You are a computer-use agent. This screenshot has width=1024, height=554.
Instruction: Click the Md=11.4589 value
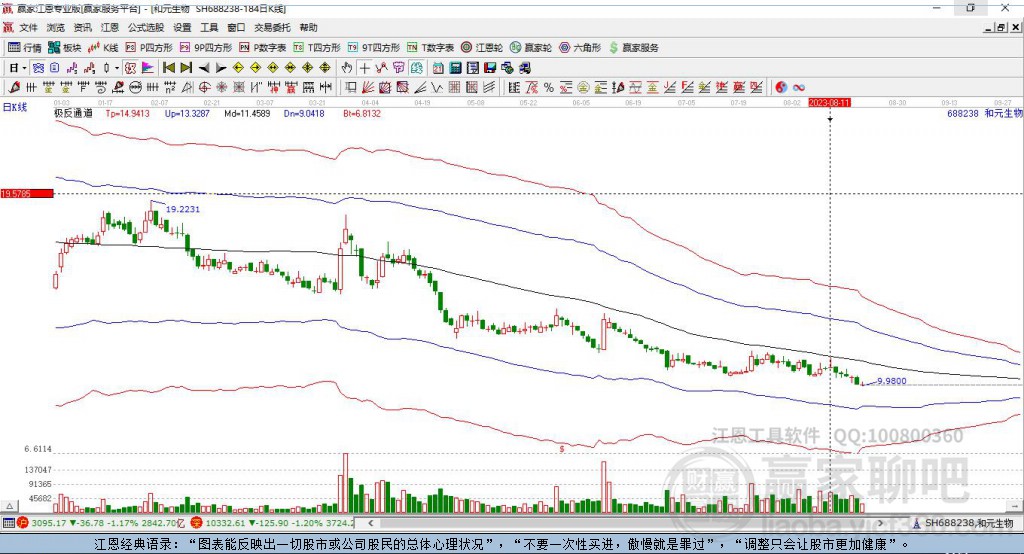tap(247, 113)
